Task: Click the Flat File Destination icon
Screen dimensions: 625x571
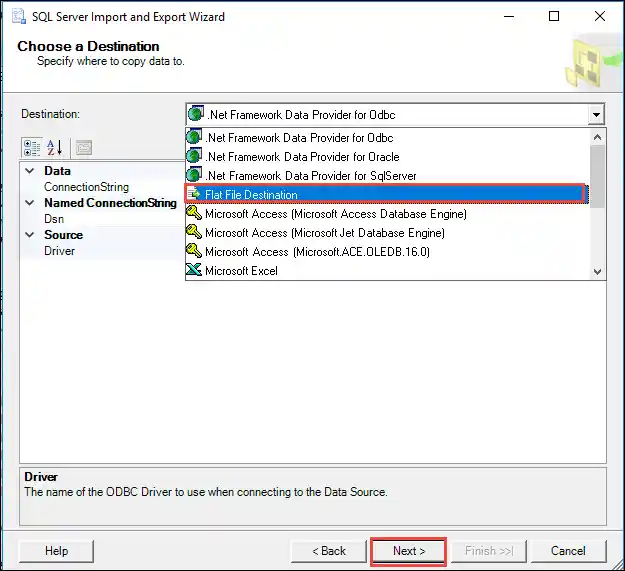Action: pos(194,194)
